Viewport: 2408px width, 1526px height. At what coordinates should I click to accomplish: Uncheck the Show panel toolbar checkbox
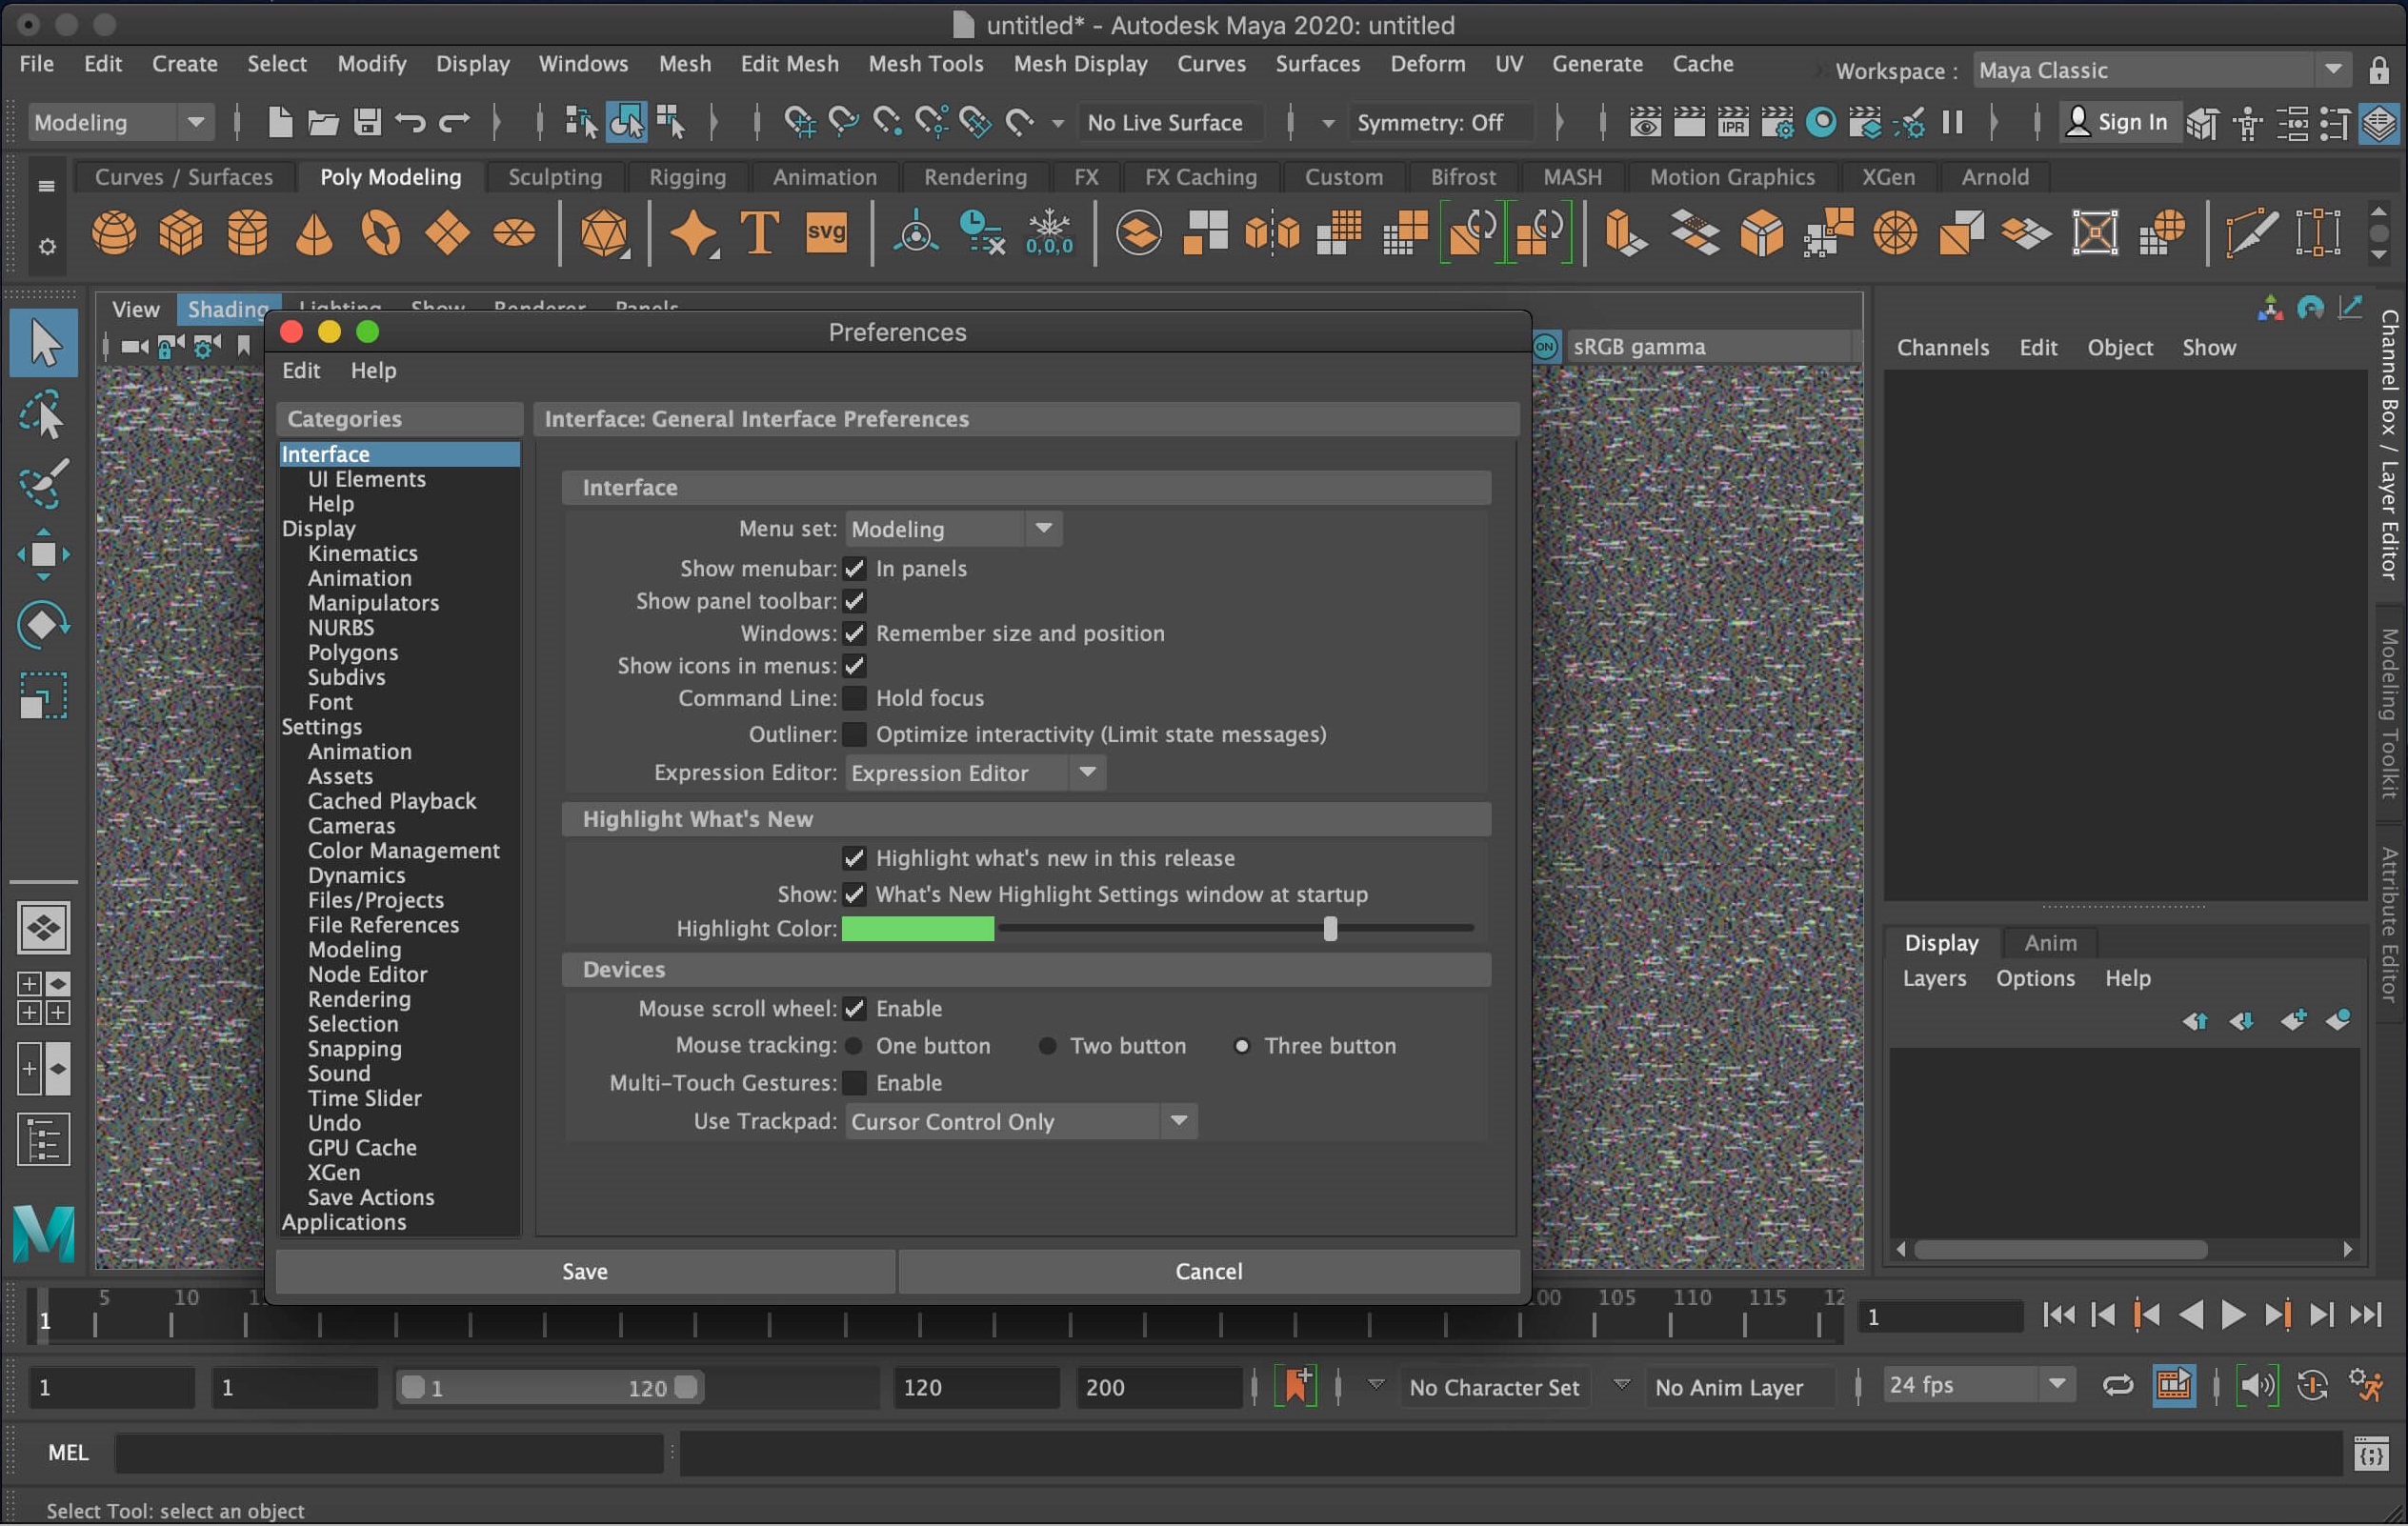click(854, 601)
